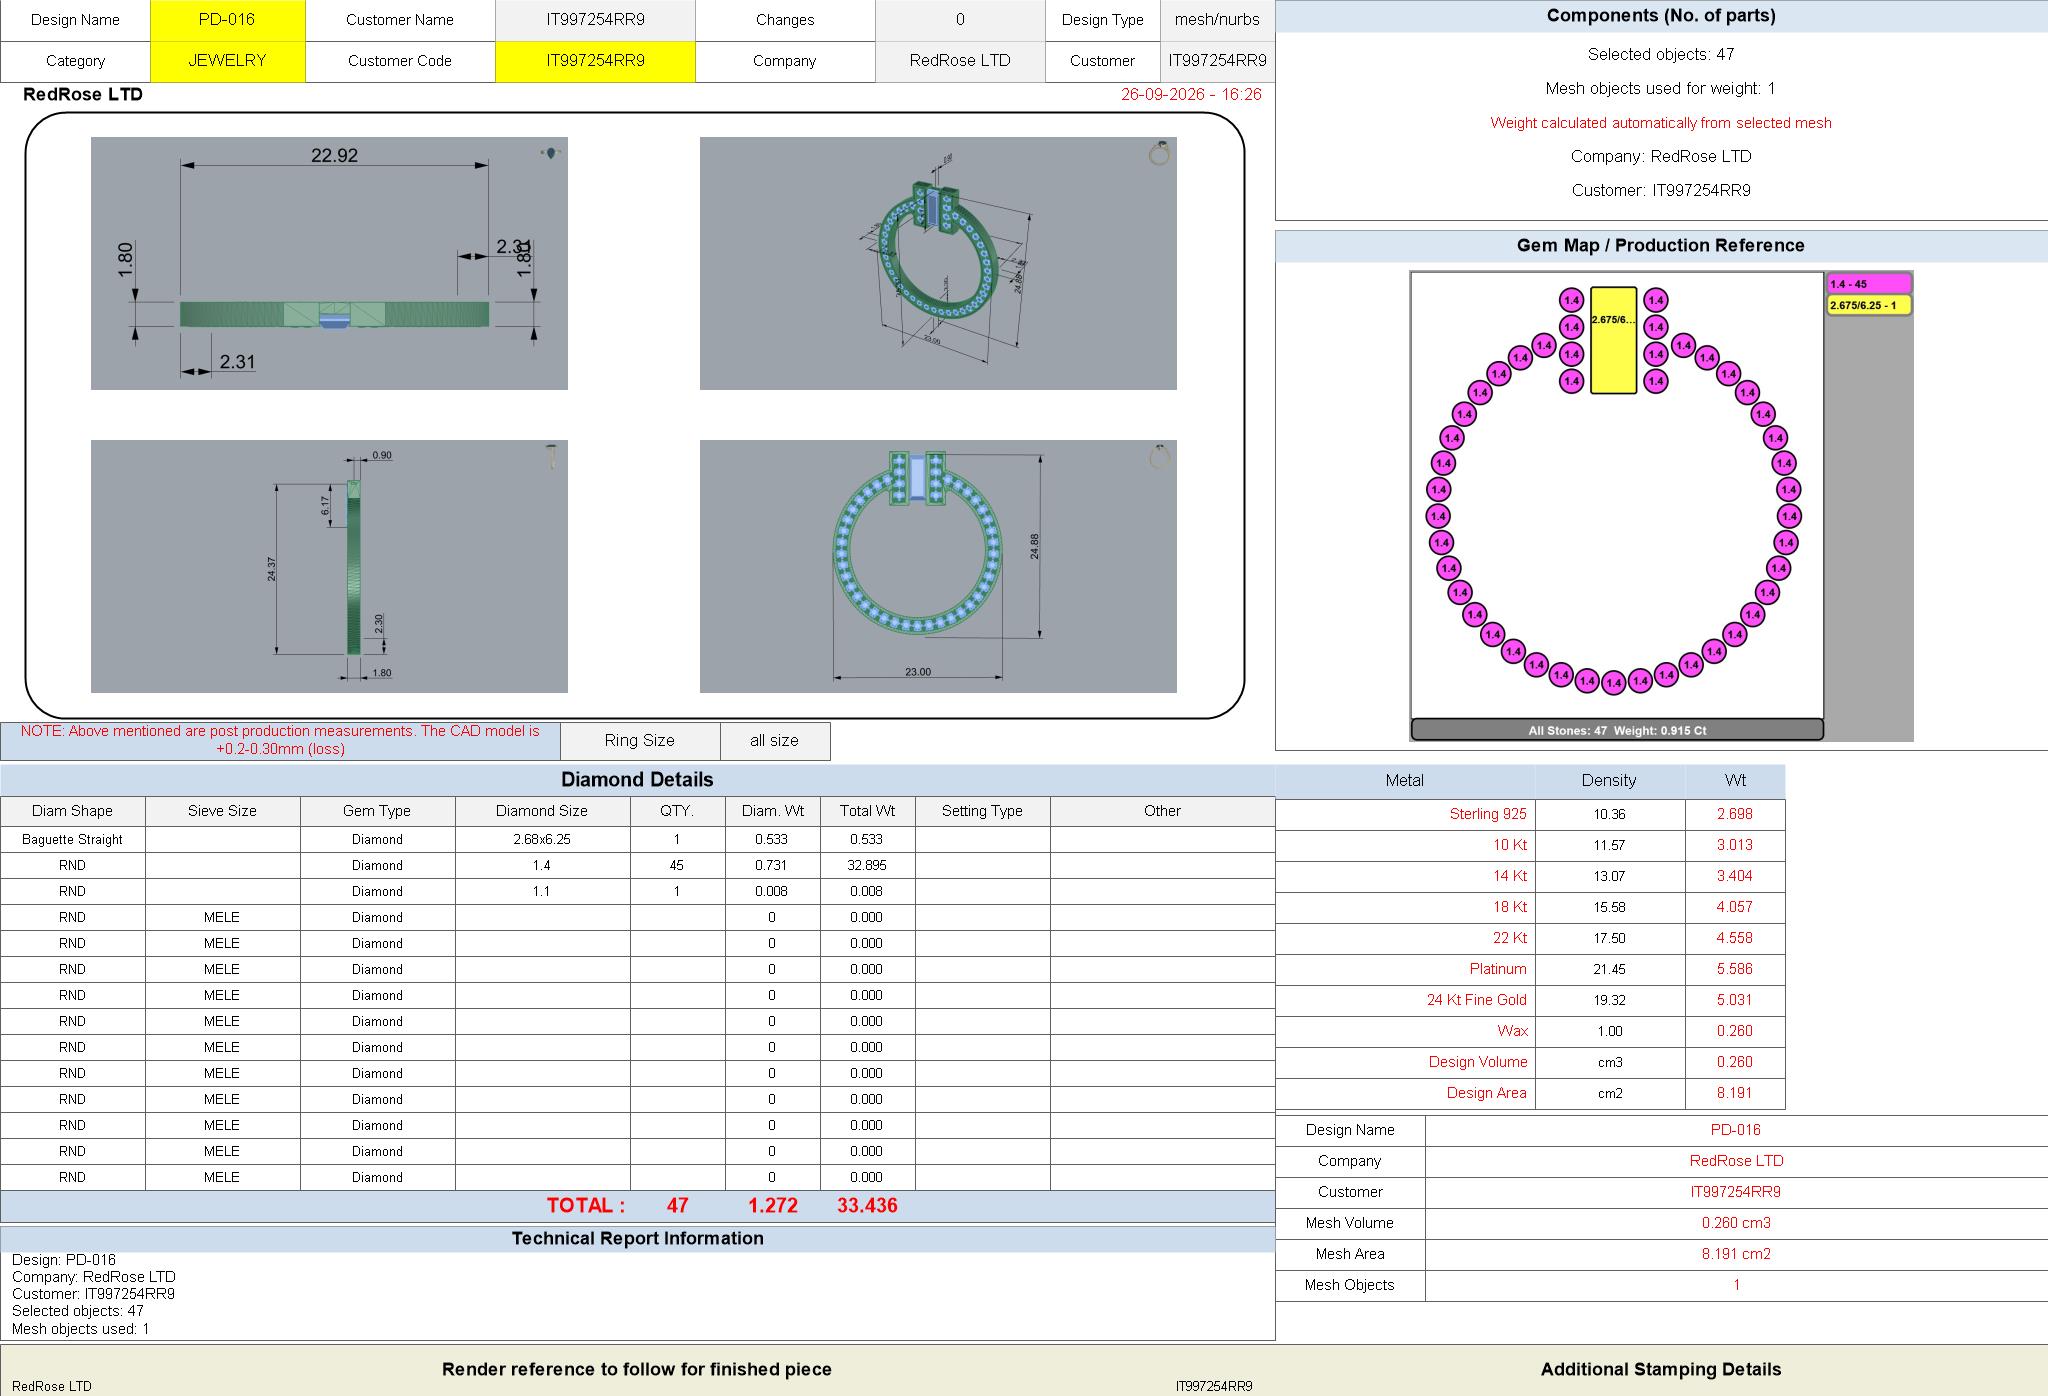Open the top-view render showing 22.92 width
The height and width of the screenshot is (1396, 2048).
(329, 263)
